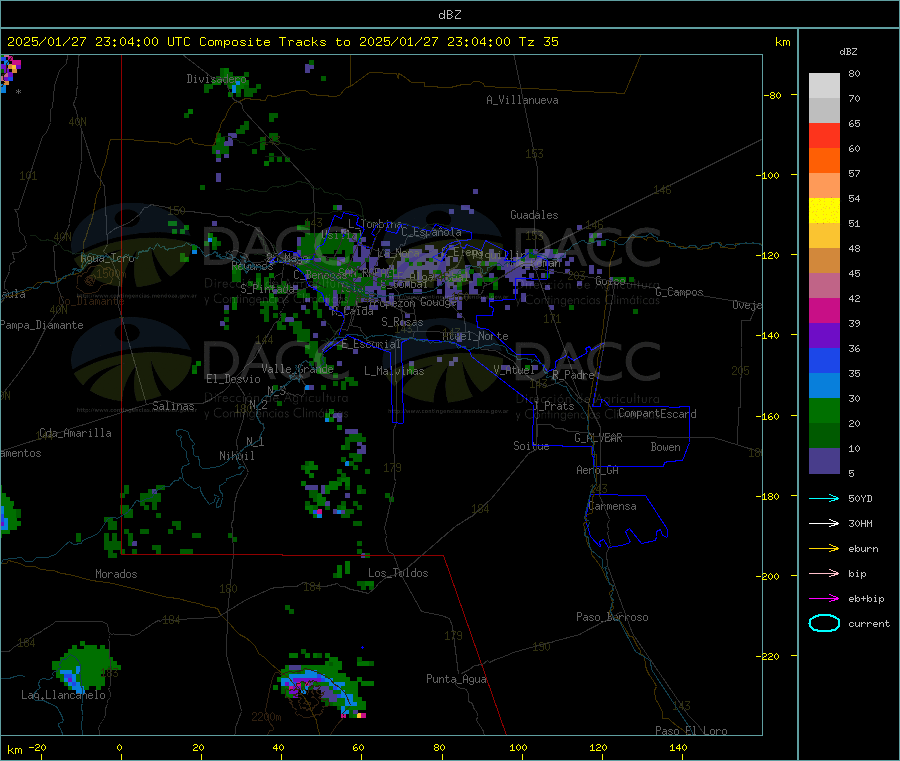Click the Nihuil map label
This screenshot has width=900, height=761.
(x=236, y=456)
